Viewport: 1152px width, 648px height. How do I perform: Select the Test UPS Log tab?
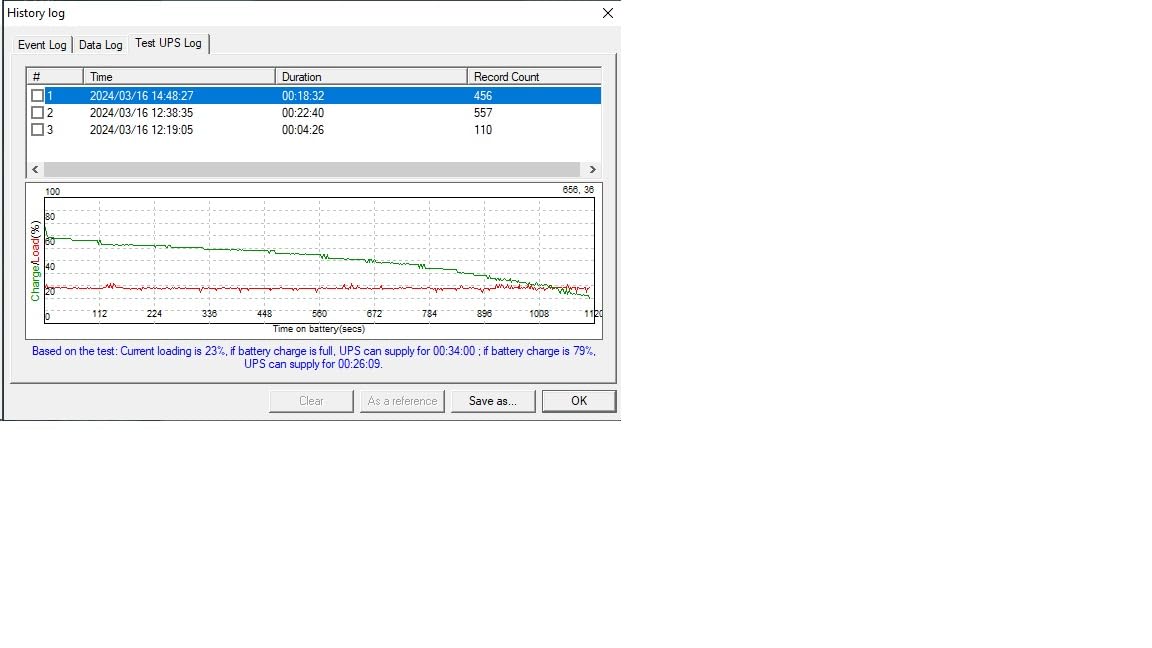pyautogui.click(x=168, y=43)
